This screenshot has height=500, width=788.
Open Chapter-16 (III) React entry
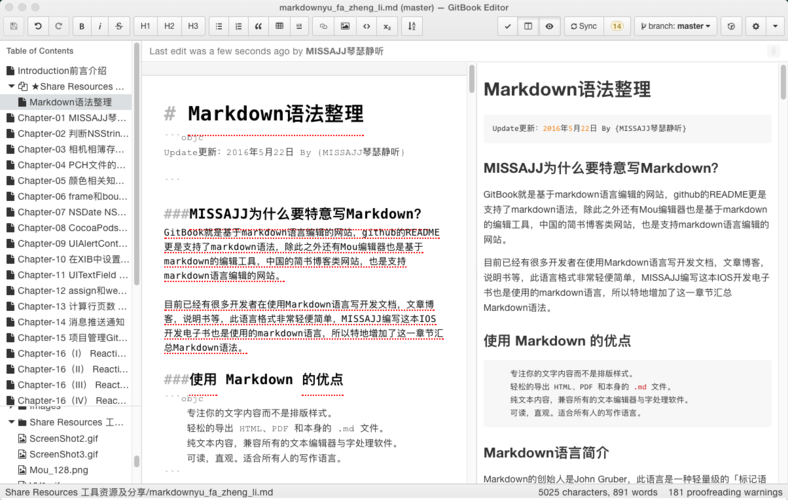66,385
